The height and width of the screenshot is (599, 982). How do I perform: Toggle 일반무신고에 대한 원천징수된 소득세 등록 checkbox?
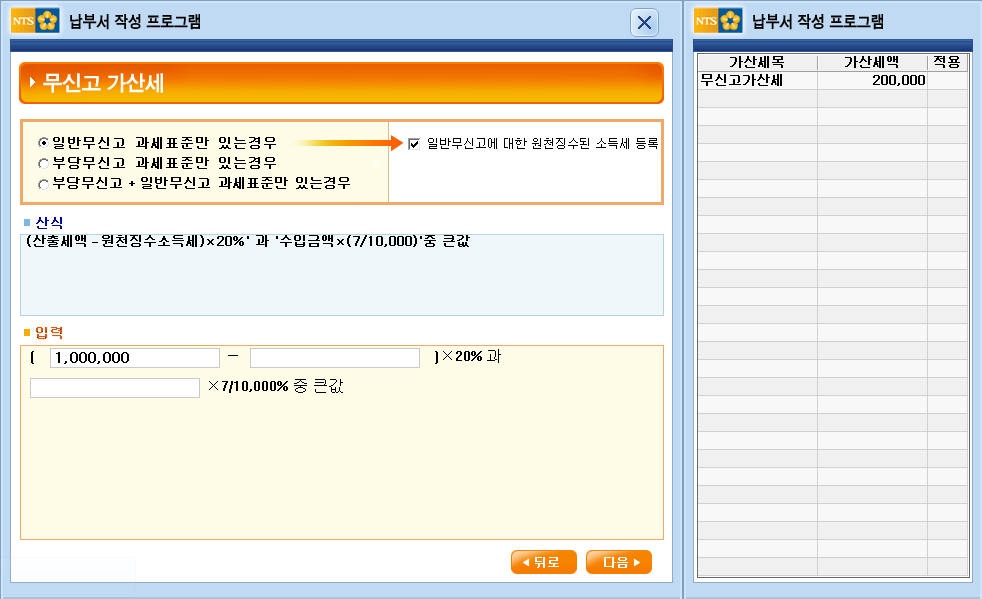coord(414,144)
